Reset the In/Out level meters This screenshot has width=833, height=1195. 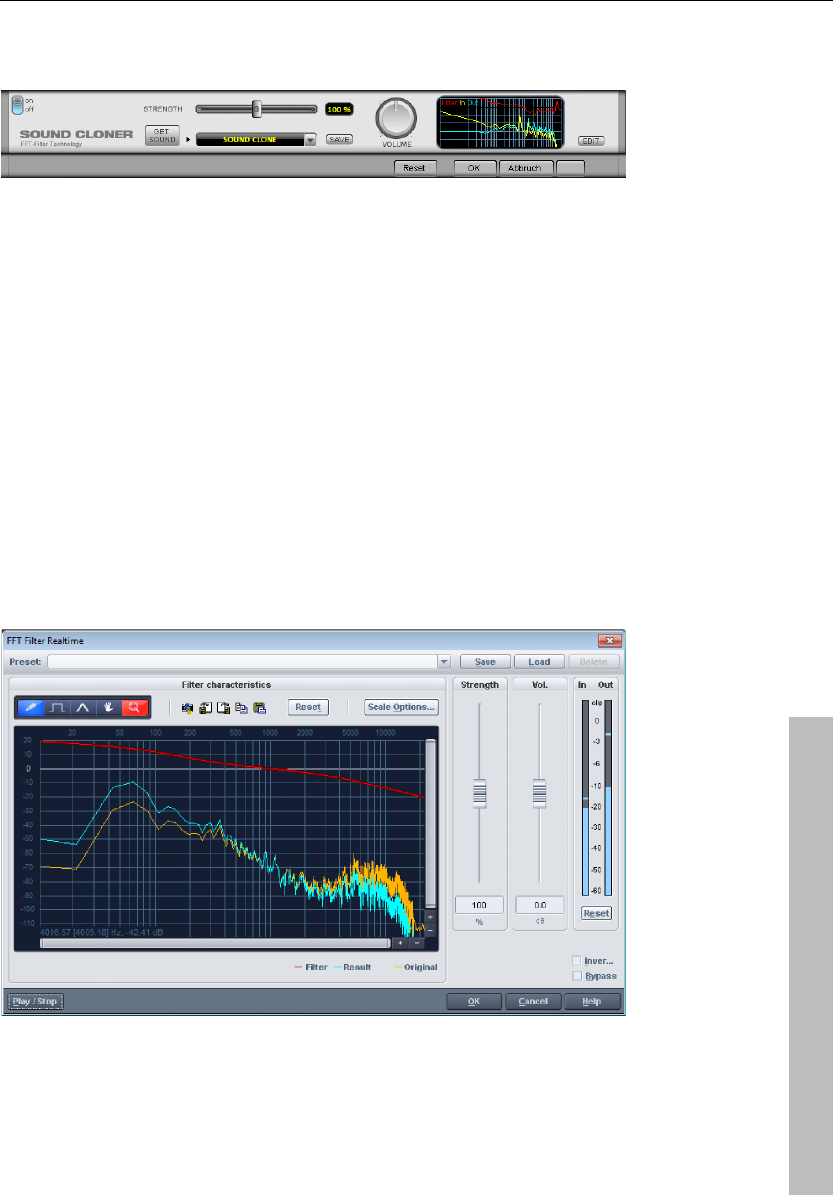click(596, 913)
